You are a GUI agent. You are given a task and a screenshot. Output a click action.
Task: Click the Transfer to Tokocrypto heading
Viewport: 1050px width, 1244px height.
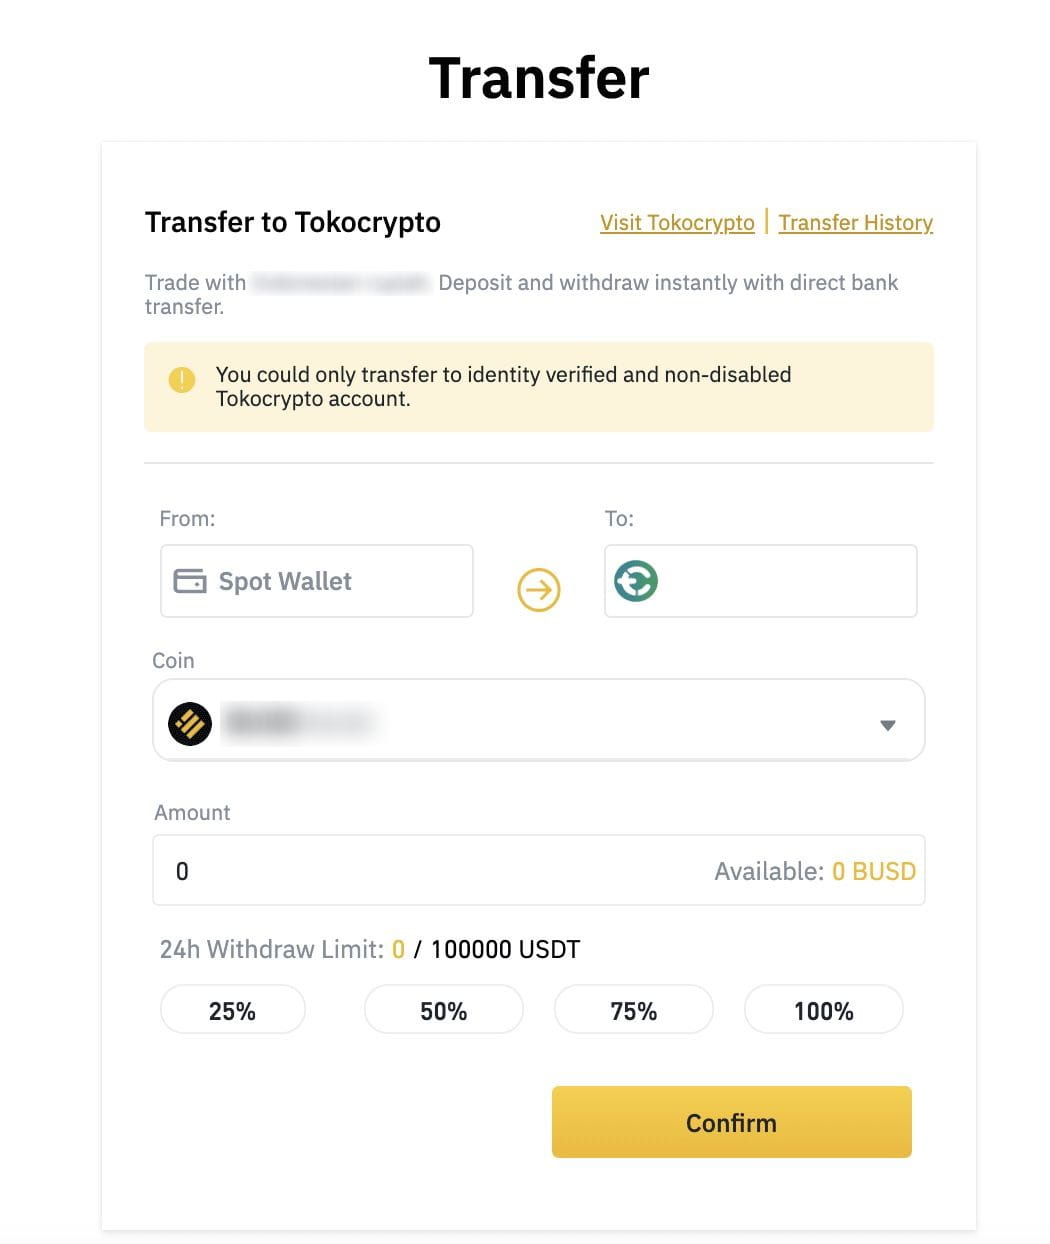(293, 222)
